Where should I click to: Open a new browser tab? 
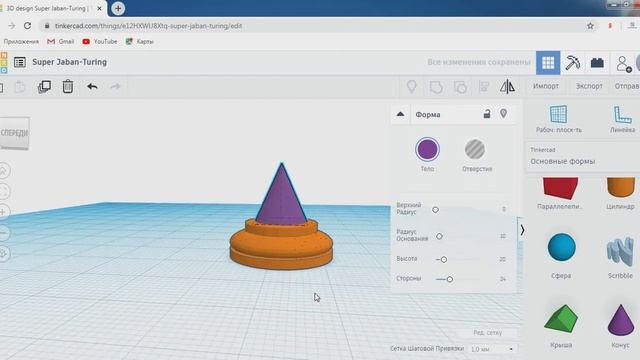pos(118,8)
